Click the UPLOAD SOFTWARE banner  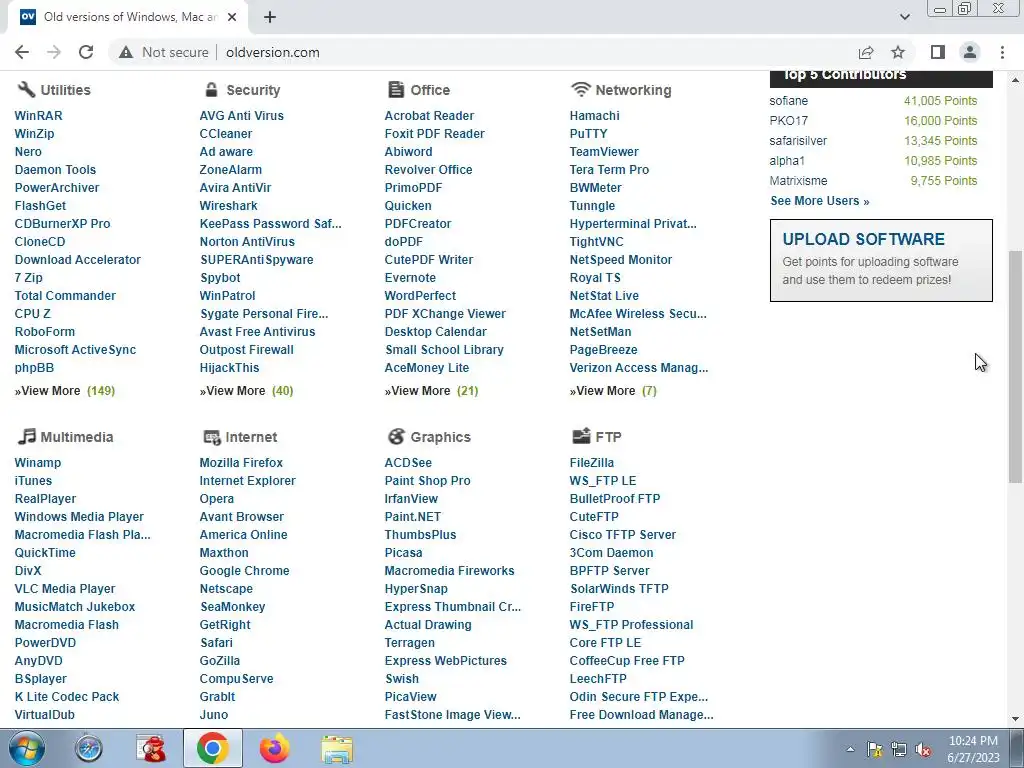[x=881, y=261]
